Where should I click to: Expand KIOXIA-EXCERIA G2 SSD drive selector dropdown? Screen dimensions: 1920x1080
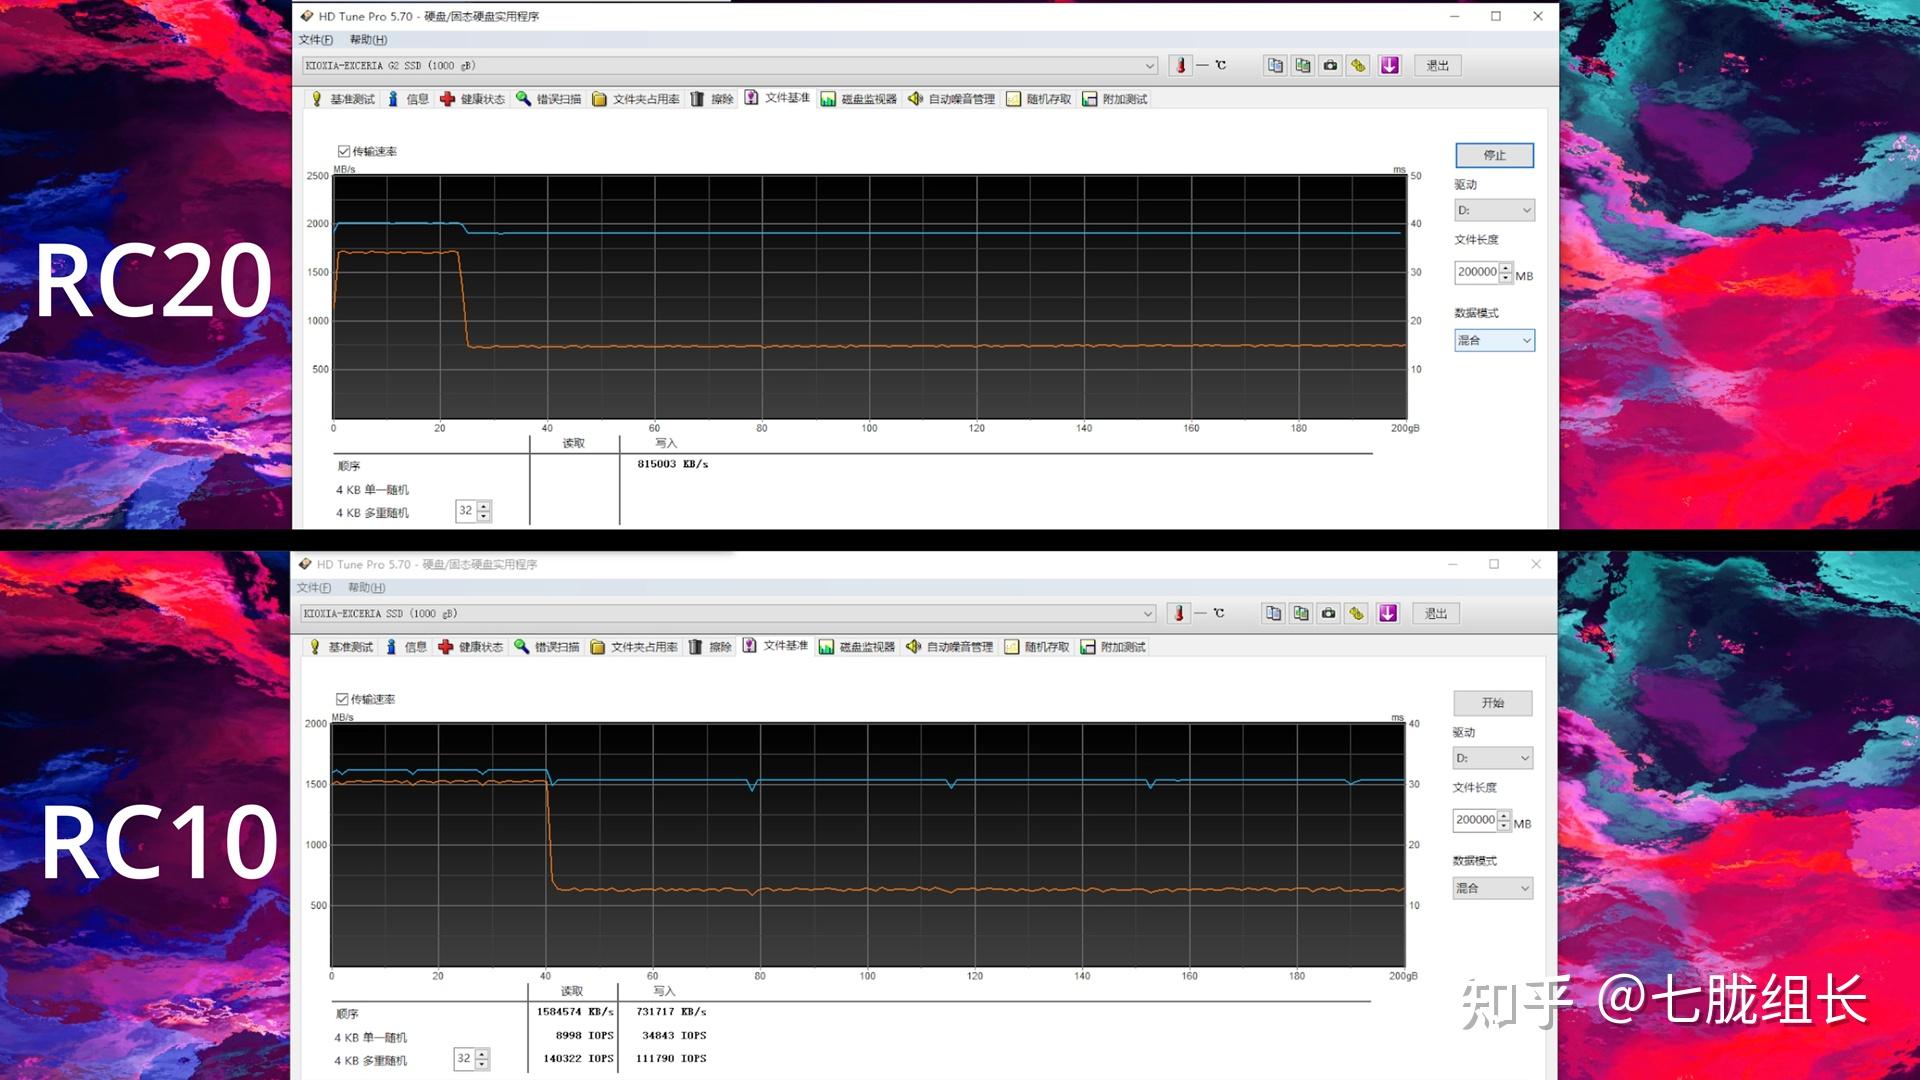(1149, 66)
